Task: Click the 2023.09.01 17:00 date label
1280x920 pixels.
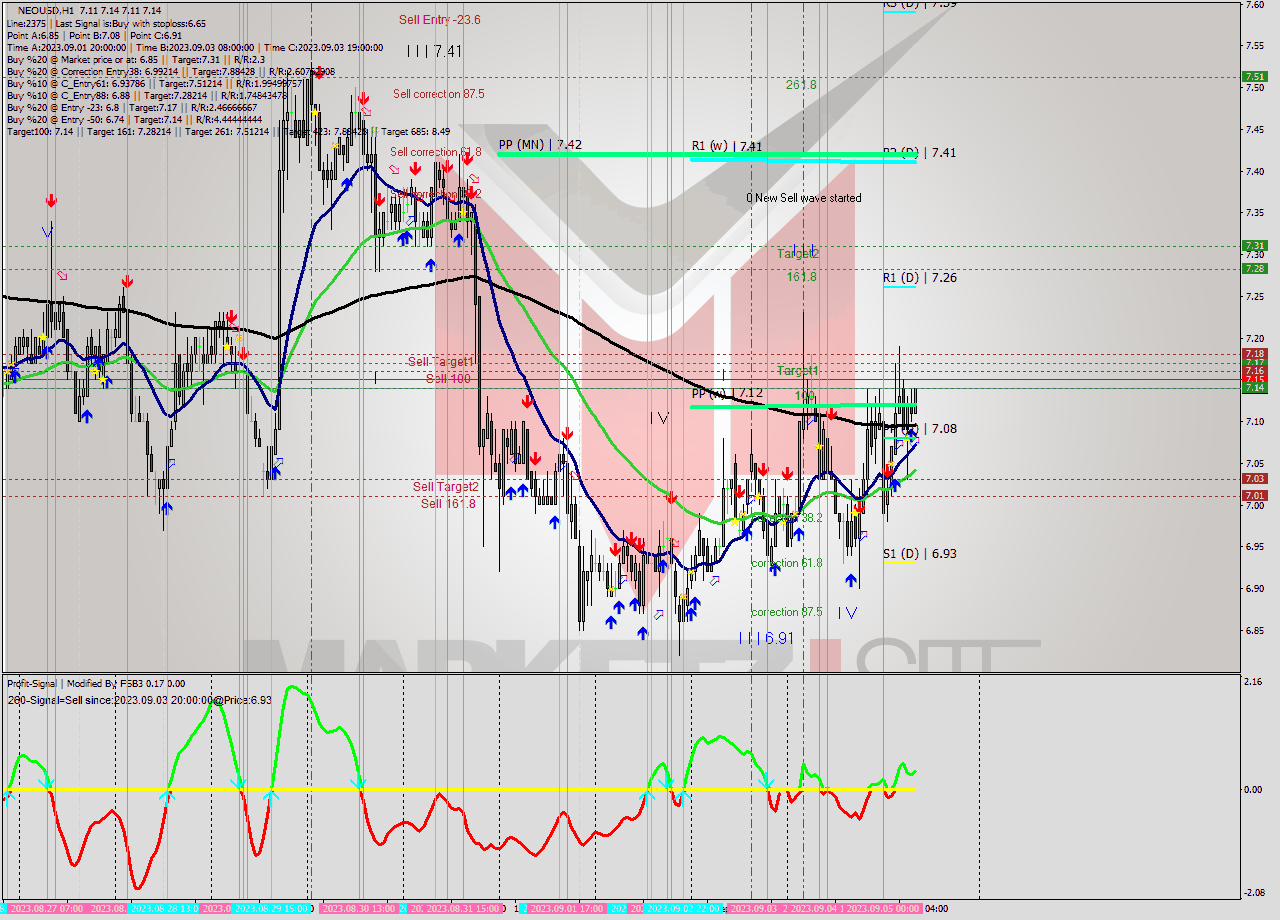Action: [565, 909]
